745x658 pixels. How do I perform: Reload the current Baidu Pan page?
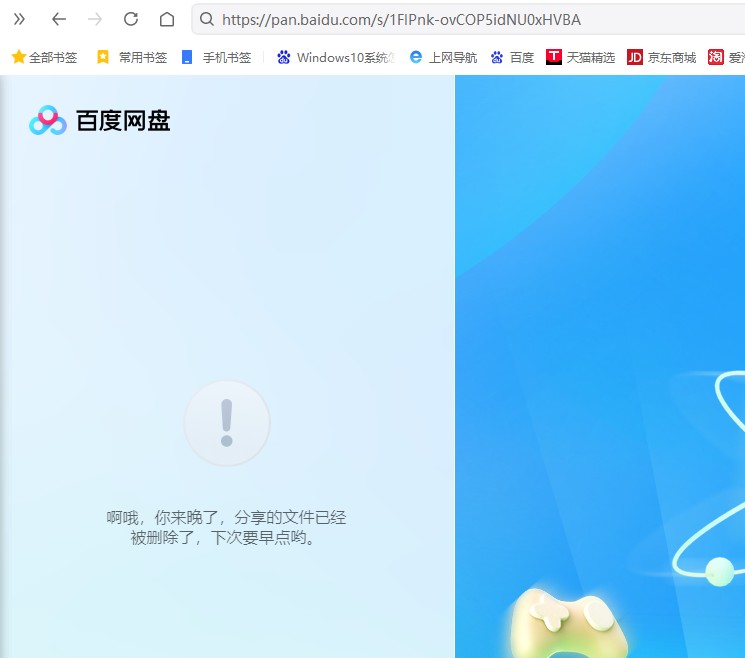click(131, 19)
